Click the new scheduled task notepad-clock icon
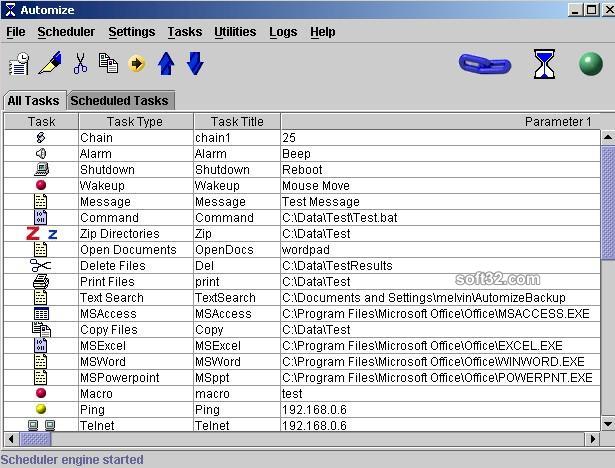Image resolution: width=615 pixels, height=468 pixels. point(19,63)
